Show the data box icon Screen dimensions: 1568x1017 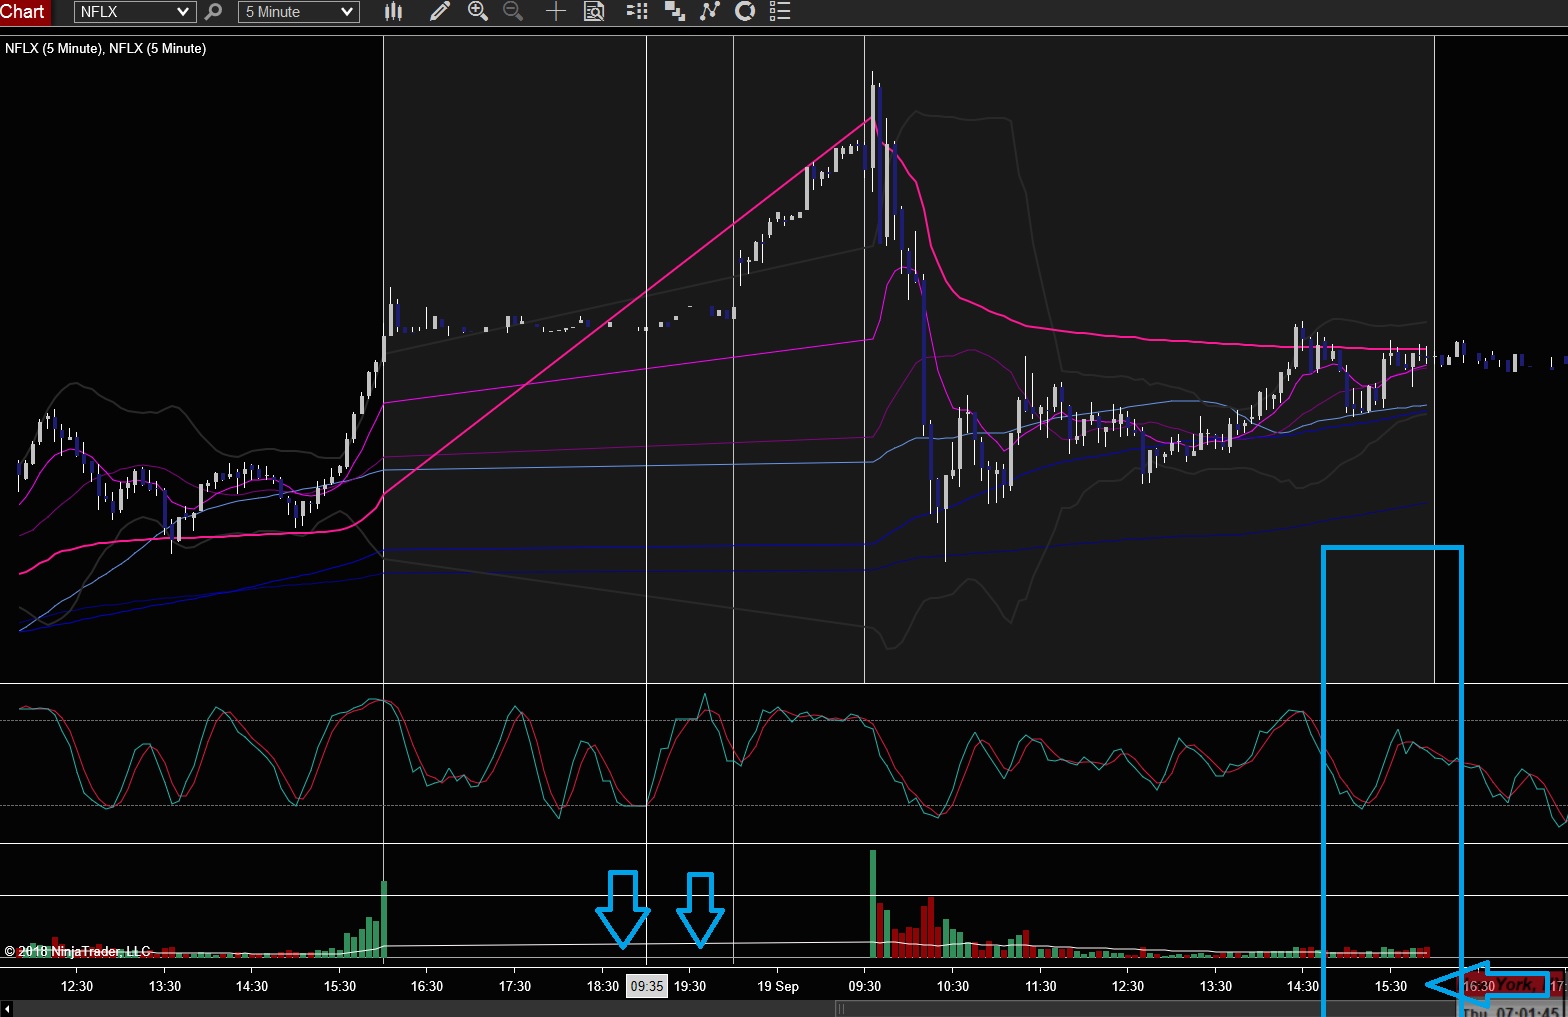[x=594, y=12]
